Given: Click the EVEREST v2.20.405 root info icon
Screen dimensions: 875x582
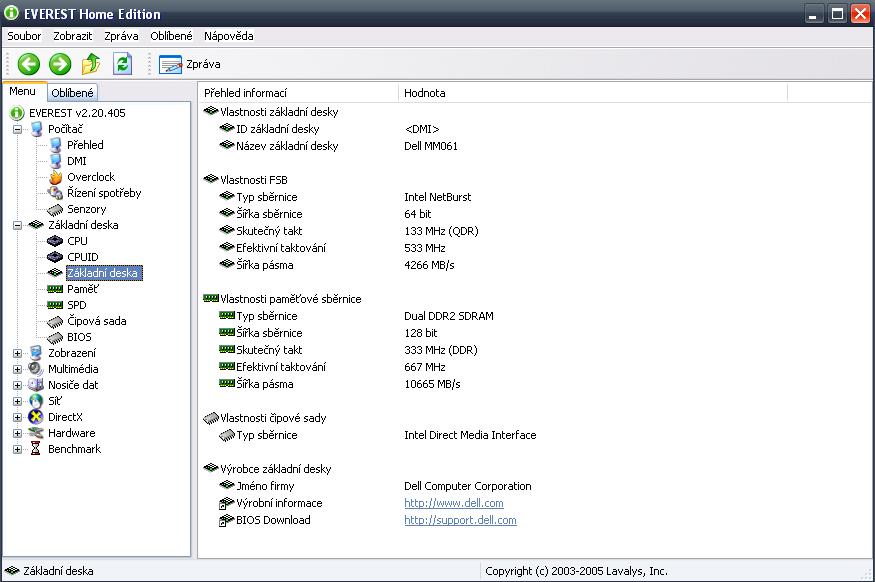Looking at the screenshot, I should coord(17,113).
